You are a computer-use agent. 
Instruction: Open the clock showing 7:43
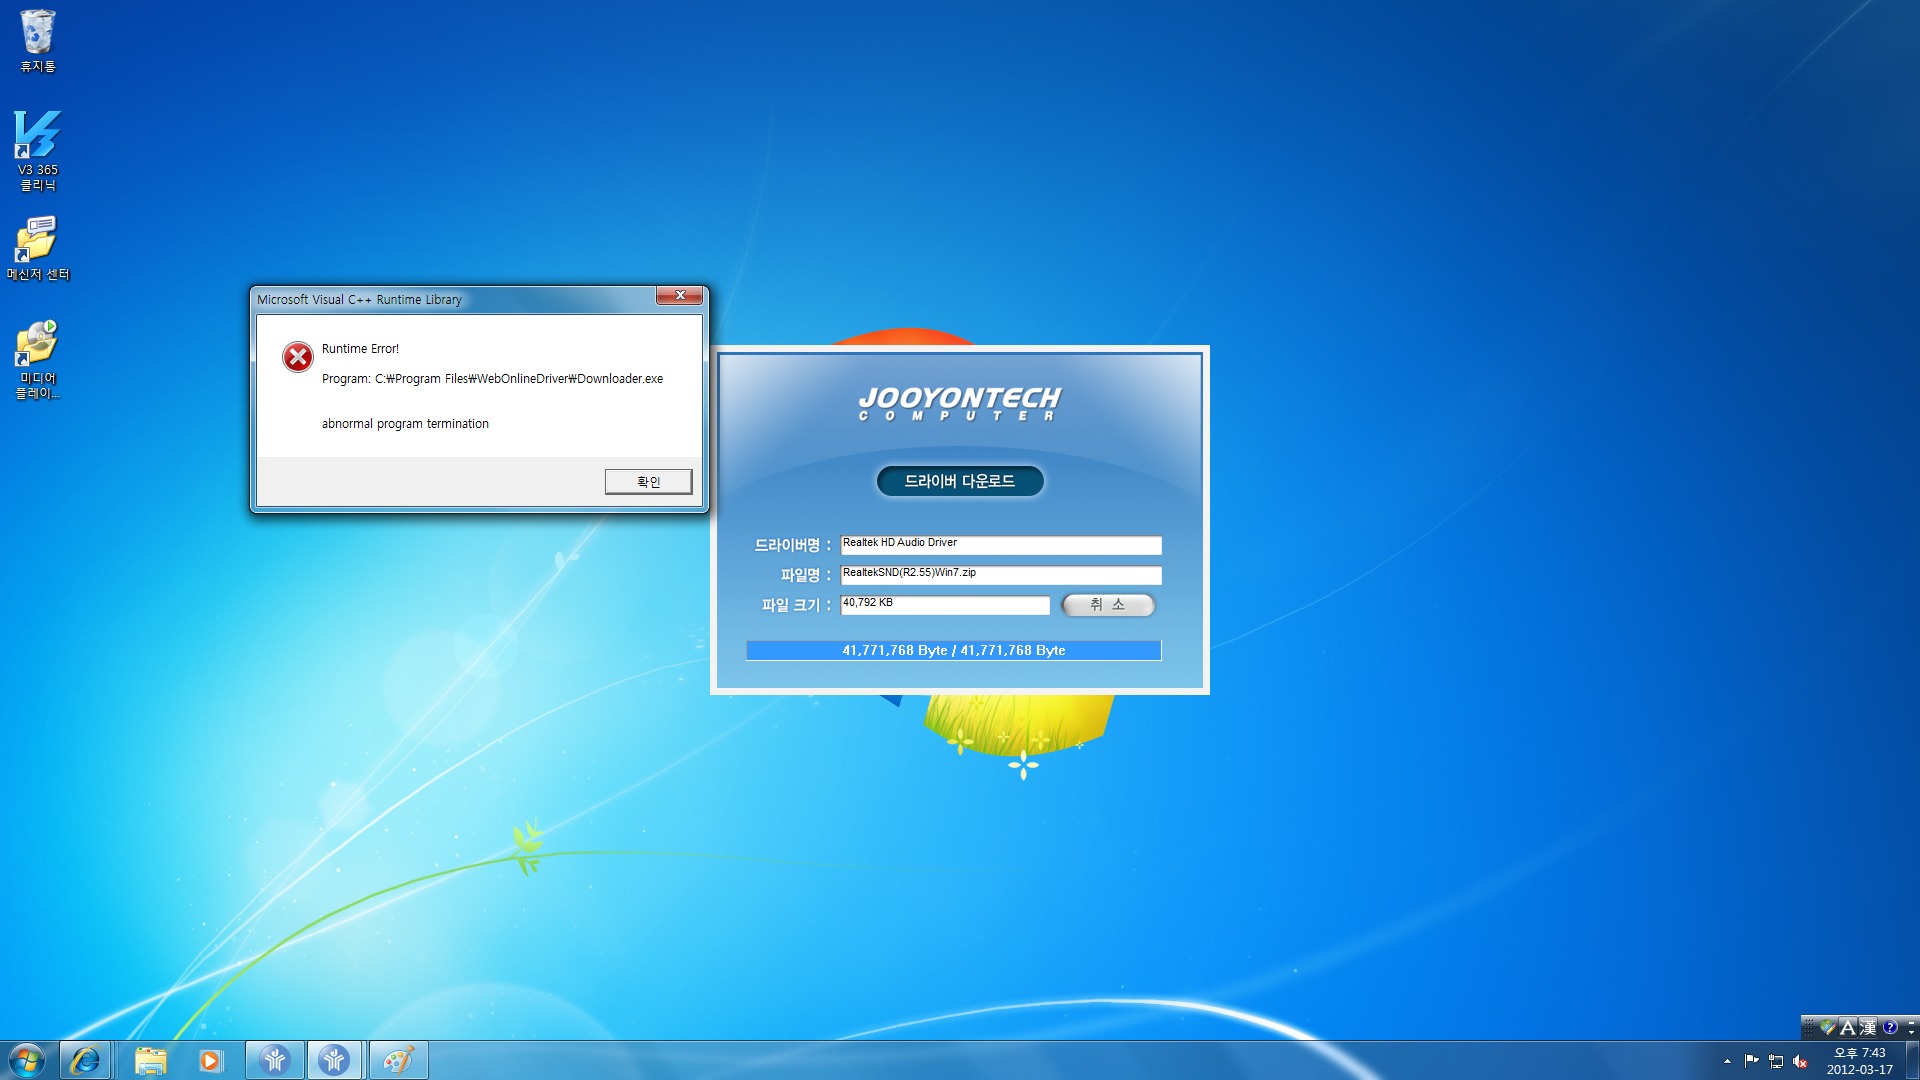tap(1859, 1061)
